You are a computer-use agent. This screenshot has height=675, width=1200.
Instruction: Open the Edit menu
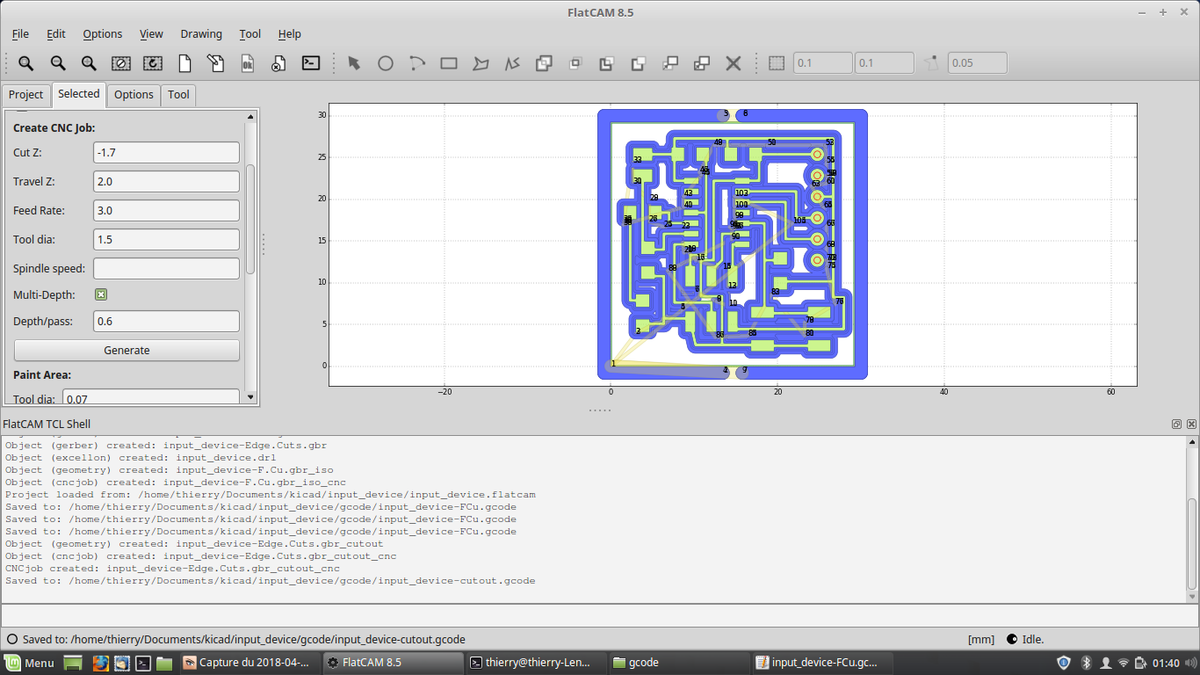(56, 34)
